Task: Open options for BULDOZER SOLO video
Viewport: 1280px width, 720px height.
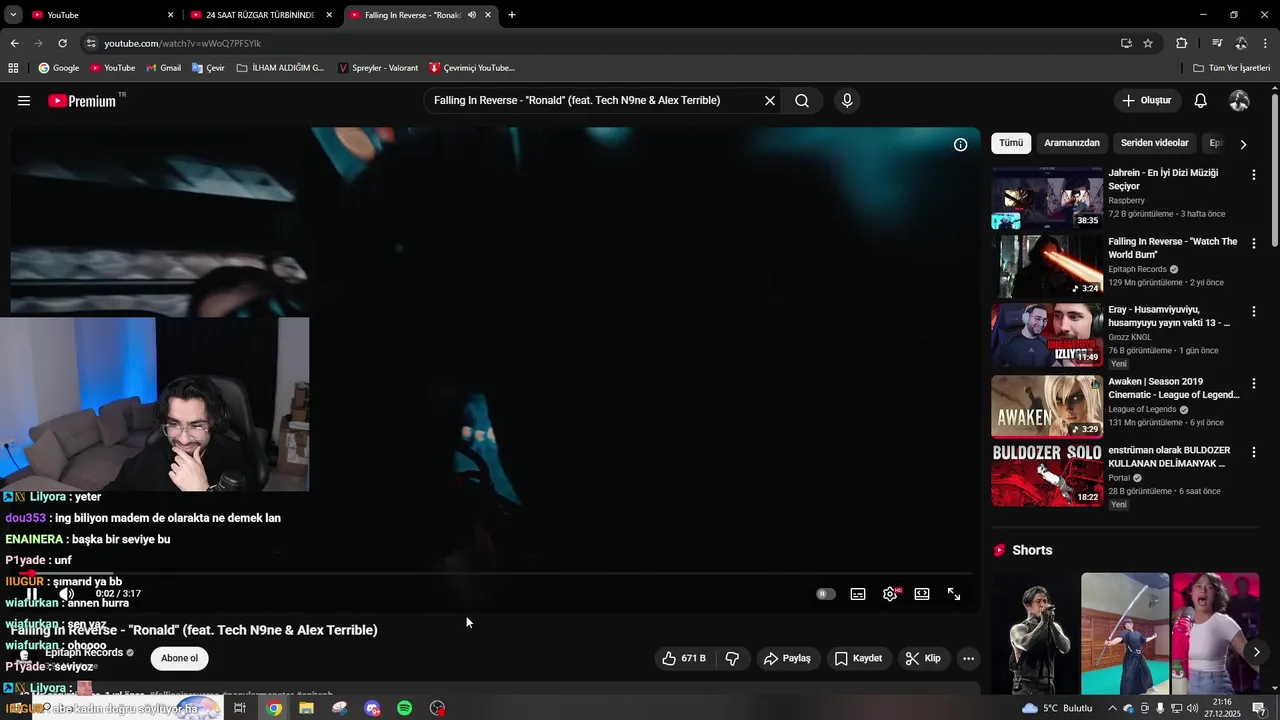Action: pyautogui.click(x=1254, y=453)
